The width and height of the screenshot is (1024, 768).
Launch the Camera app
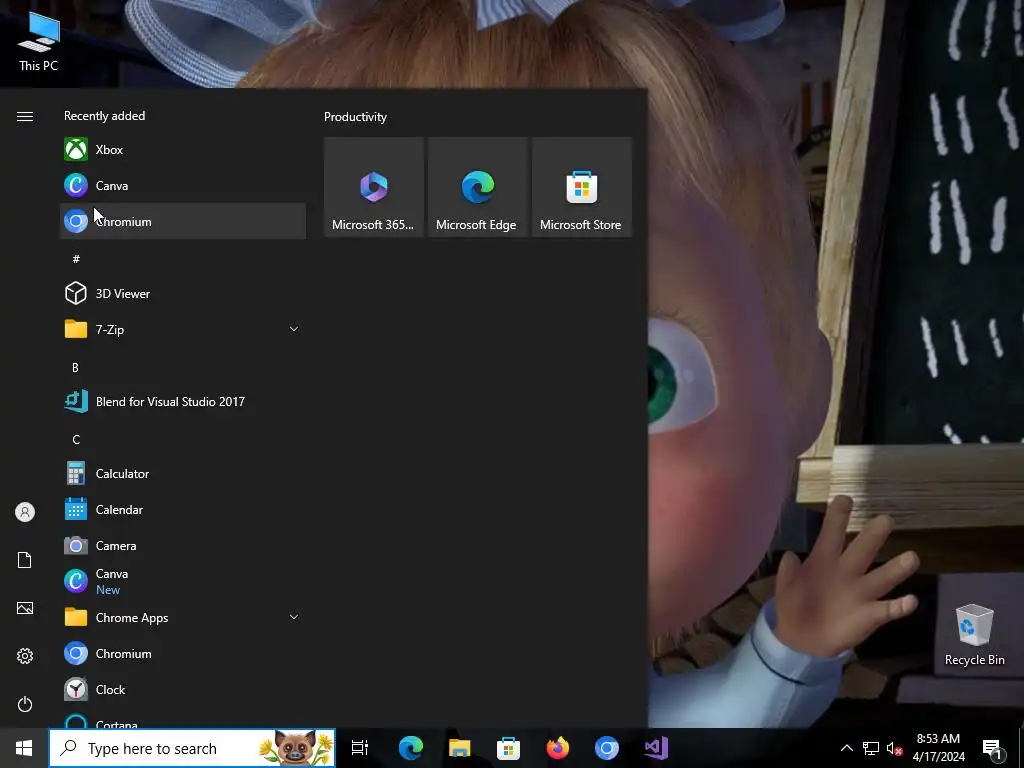click(182, 545)
